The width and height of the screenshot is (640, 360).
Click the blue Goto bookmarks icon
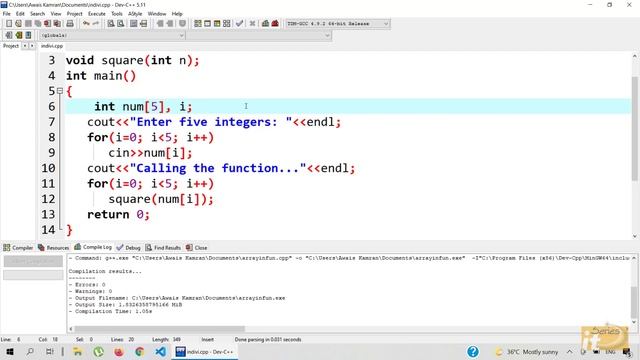(x=28, y=35)
